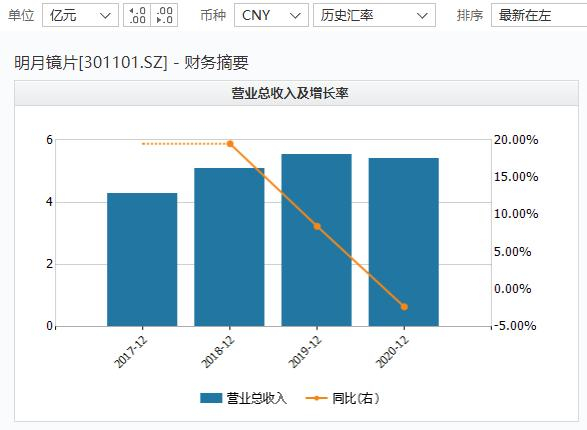
Task: Click the 2020-12 axis label
Action: click(x=393, y=351)
